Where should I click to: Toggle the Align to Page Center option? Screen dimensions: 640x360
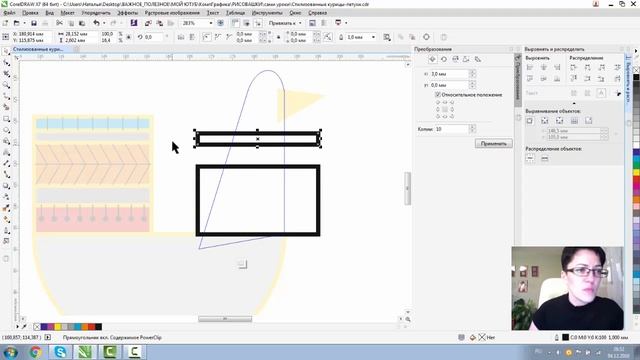pos(560,121)
